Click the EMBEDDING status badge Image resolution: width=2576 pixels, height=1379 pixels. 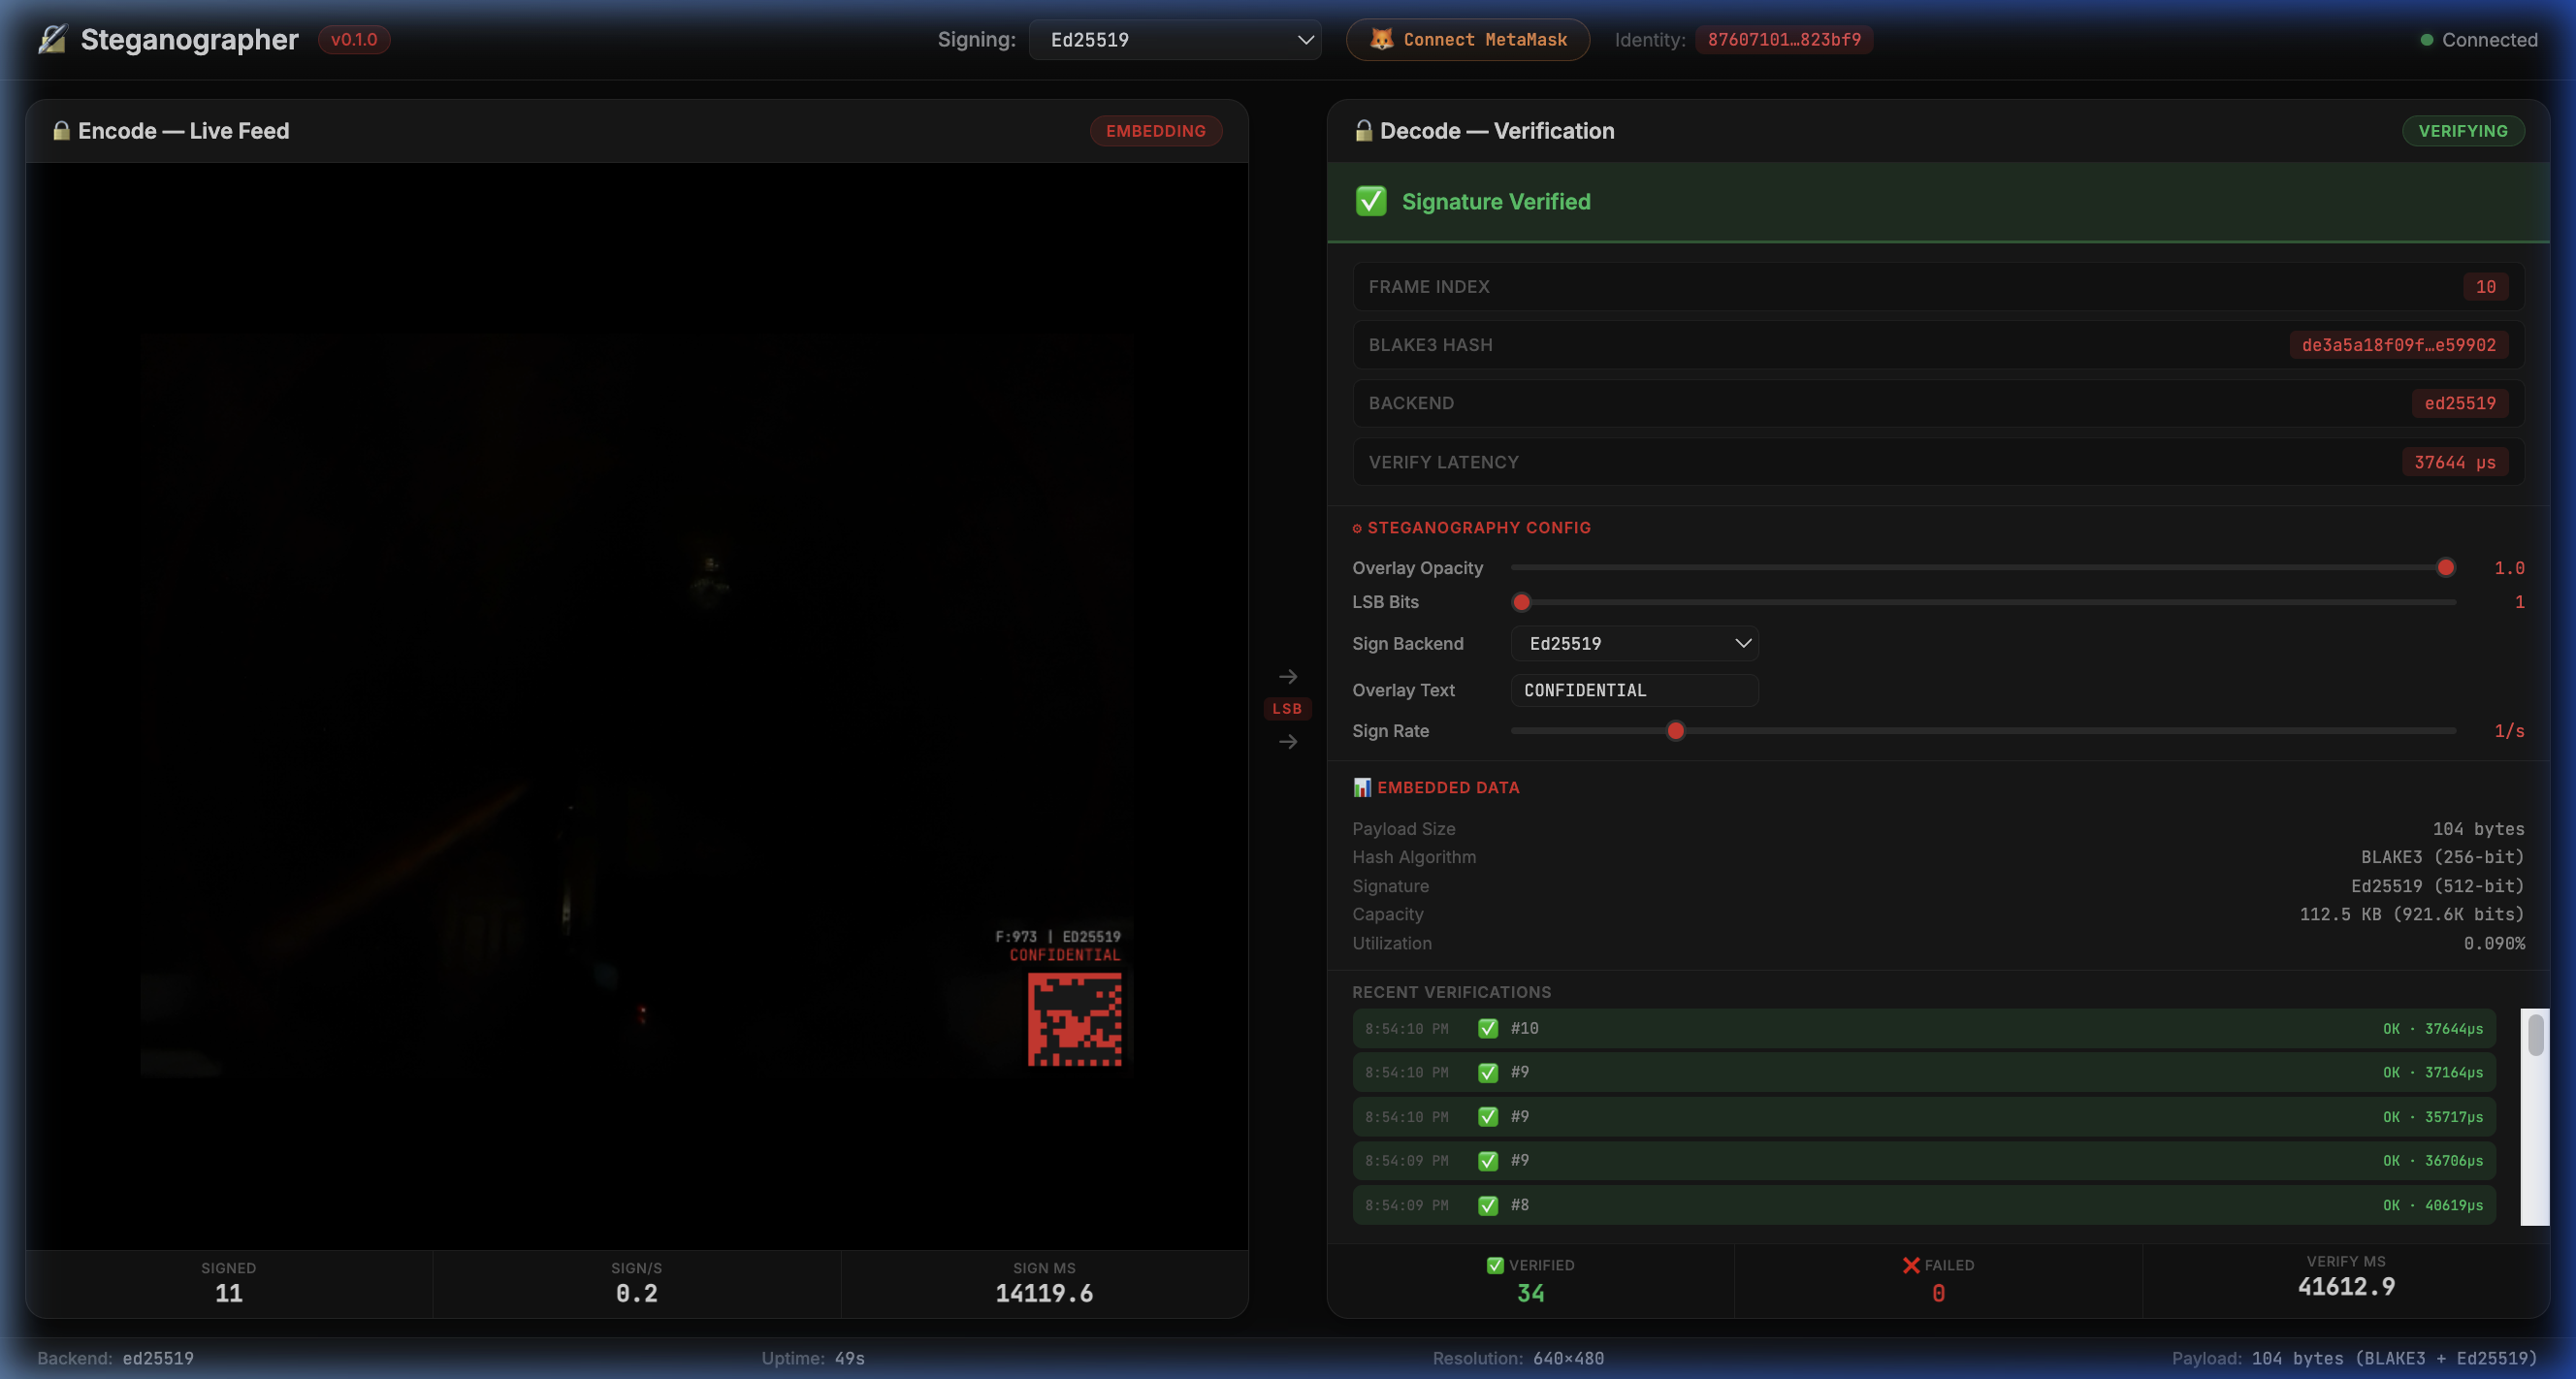tap(1156, 131)
